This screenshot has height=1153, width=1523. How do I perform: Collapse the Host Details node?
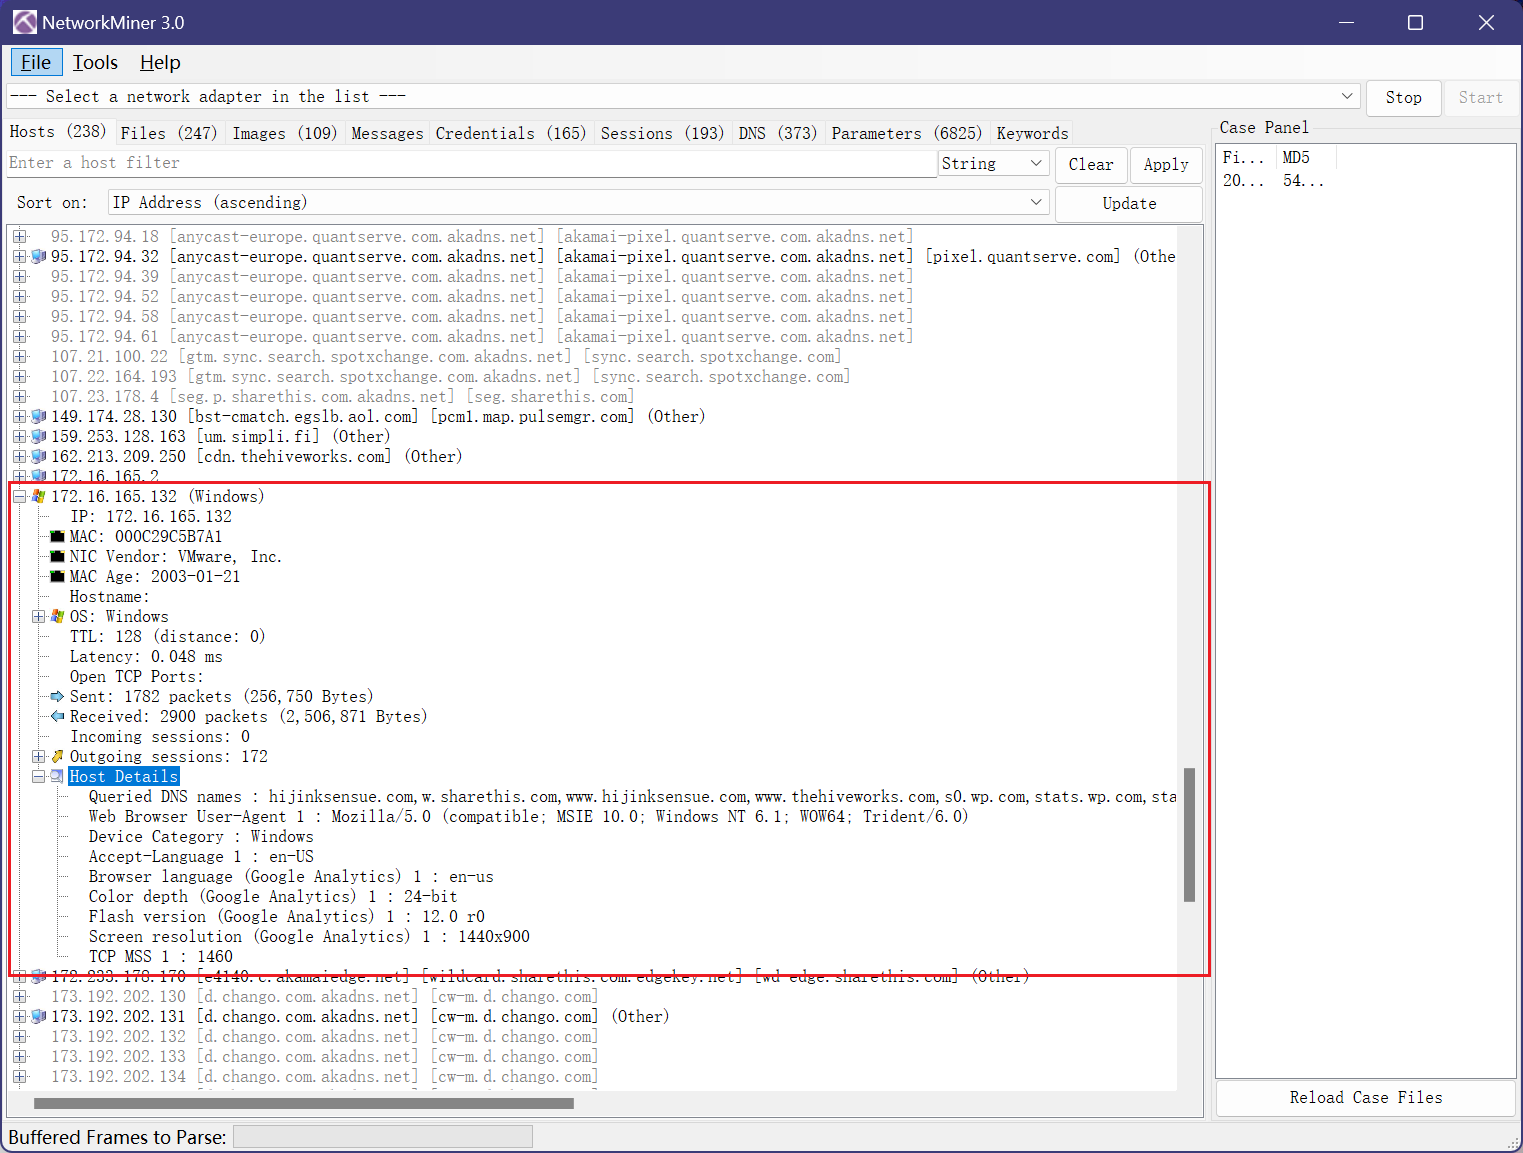pyautogui.click(x=38, y=776)
